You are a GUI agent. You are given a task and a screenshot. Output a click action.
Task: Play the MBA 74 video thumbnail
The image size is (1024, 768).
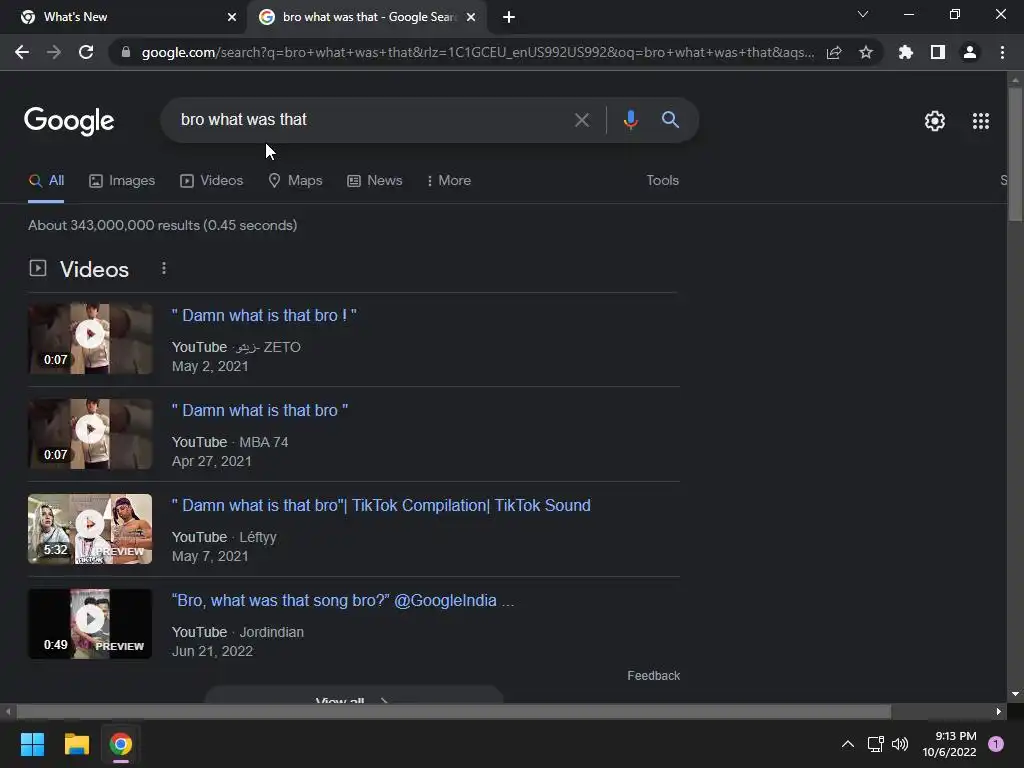90,434
